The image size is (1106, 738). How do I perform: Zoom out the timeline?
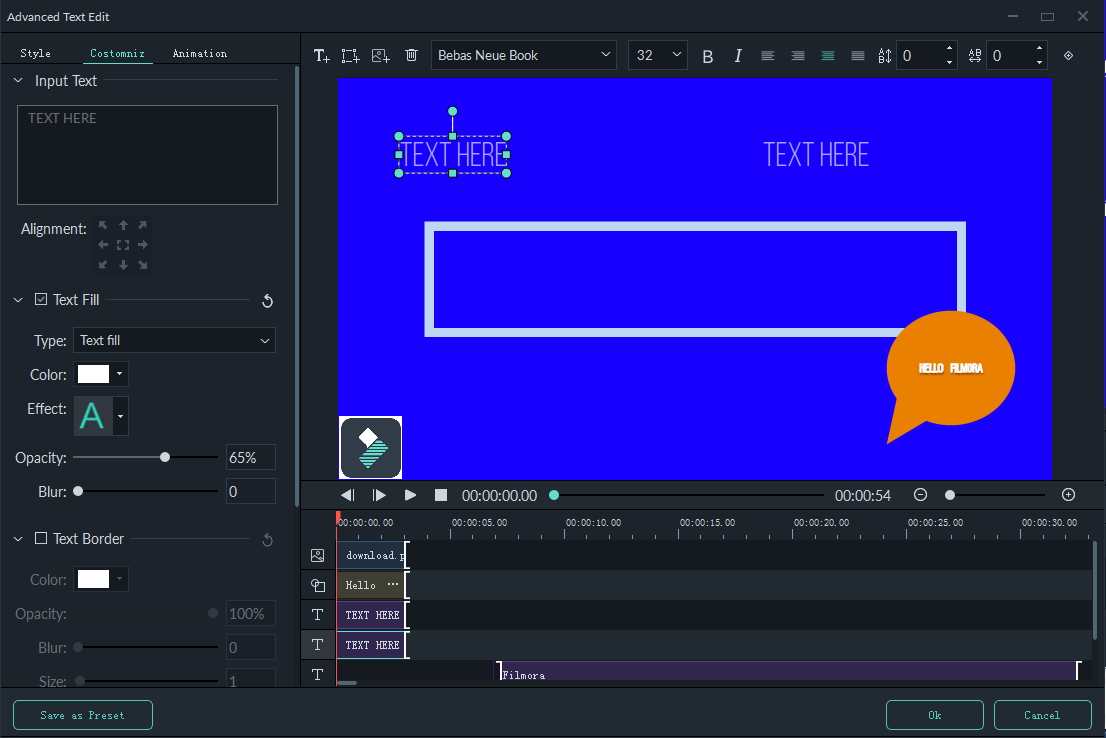click(x=920, y=495)
